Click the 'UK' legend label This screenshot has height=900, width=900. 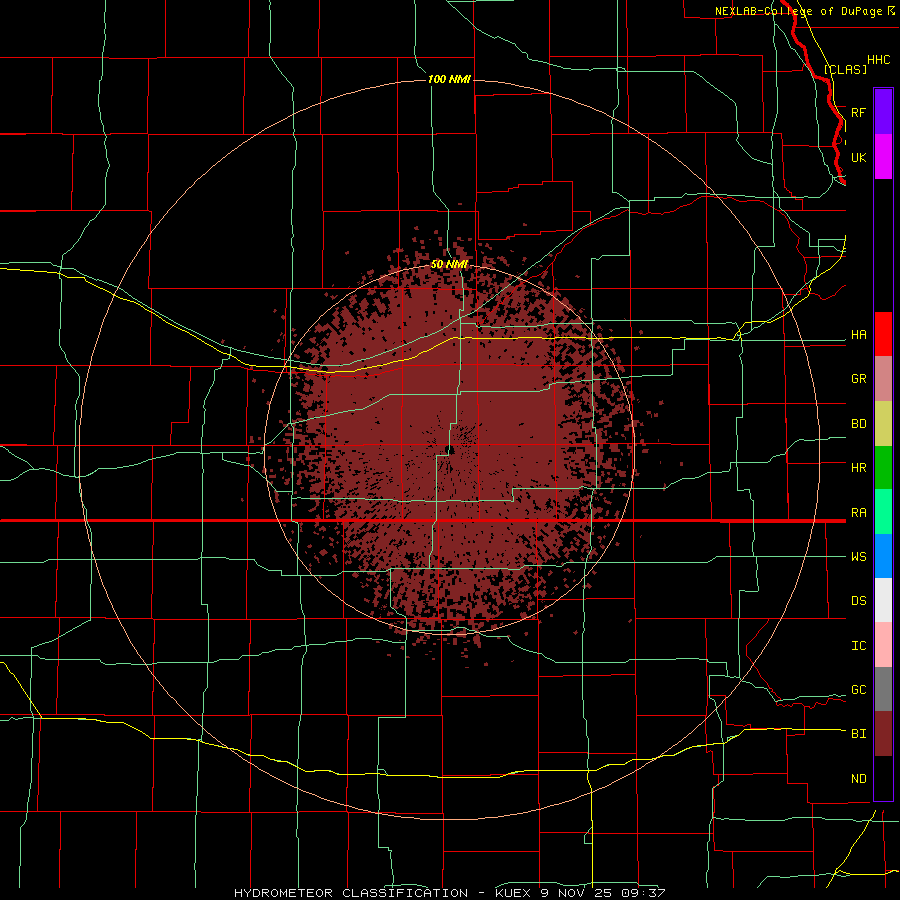(858, 157)
